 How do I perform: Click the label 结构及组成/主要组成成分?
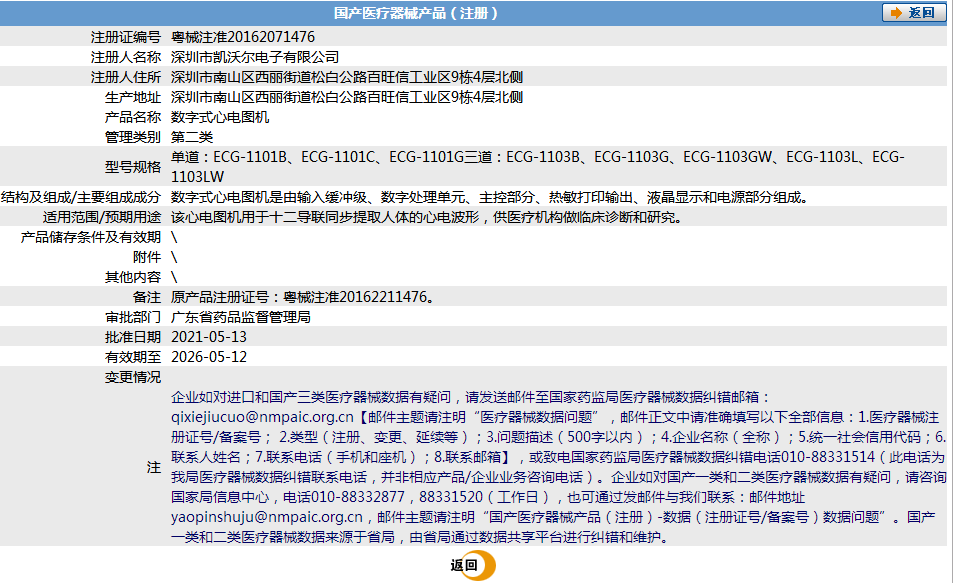click(x=81, y=197)
